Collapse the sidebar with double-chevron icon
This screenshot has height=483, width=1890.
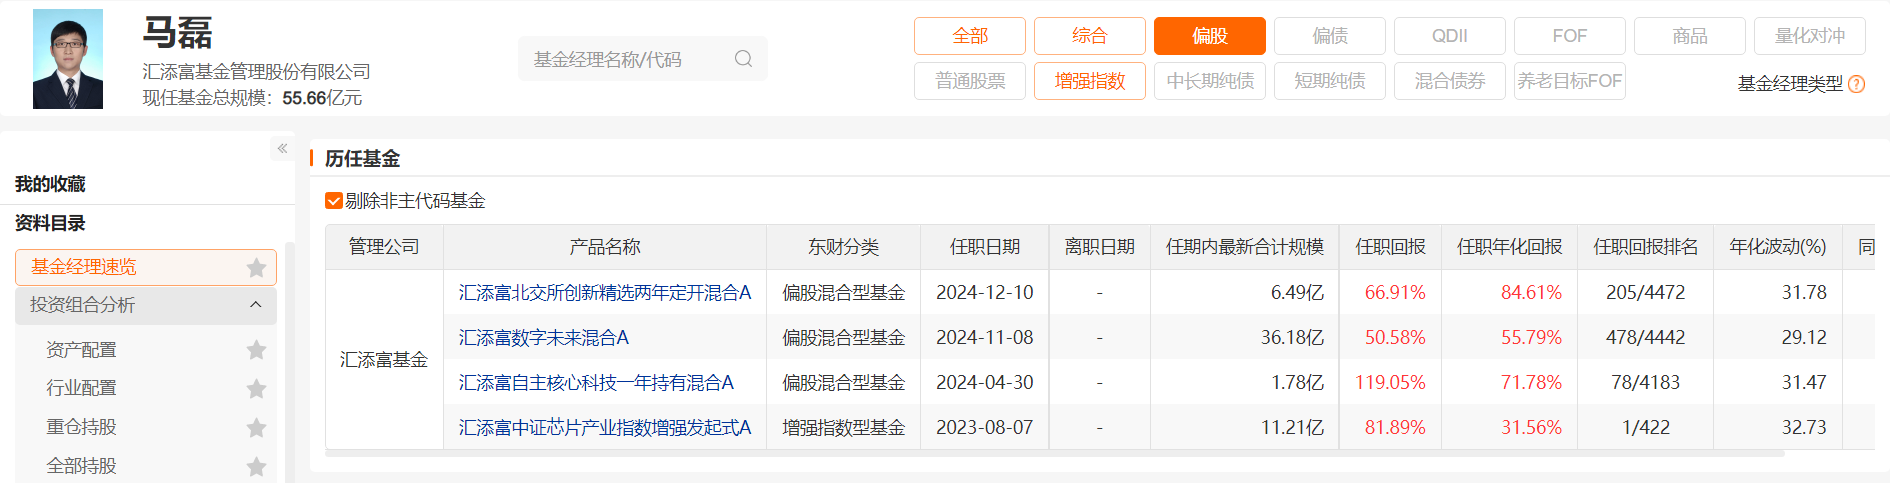(282, 149)
